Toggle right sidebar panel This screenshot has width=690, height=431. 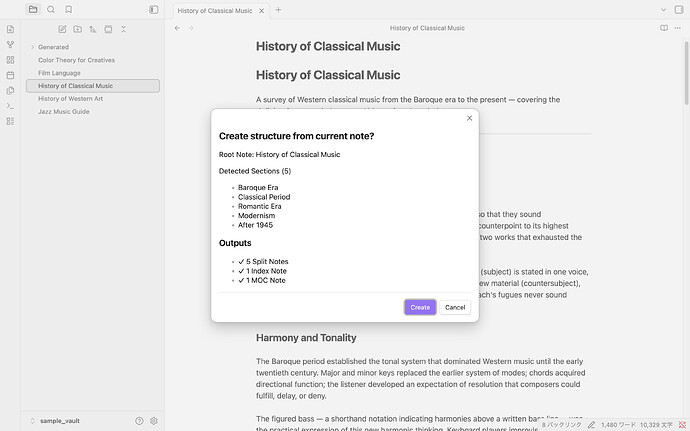click(679, 10)
